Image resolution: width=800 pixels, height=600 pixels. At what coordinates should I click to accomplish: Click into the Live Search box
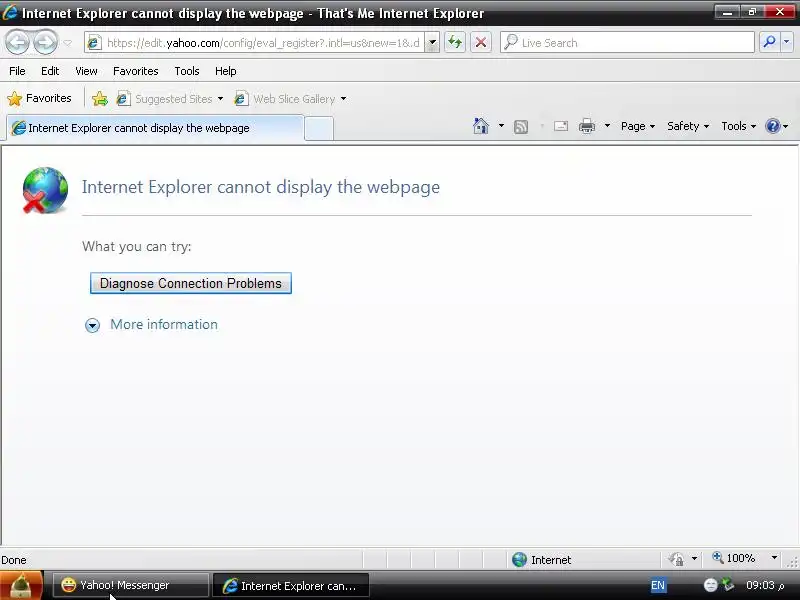pos(627,43)
